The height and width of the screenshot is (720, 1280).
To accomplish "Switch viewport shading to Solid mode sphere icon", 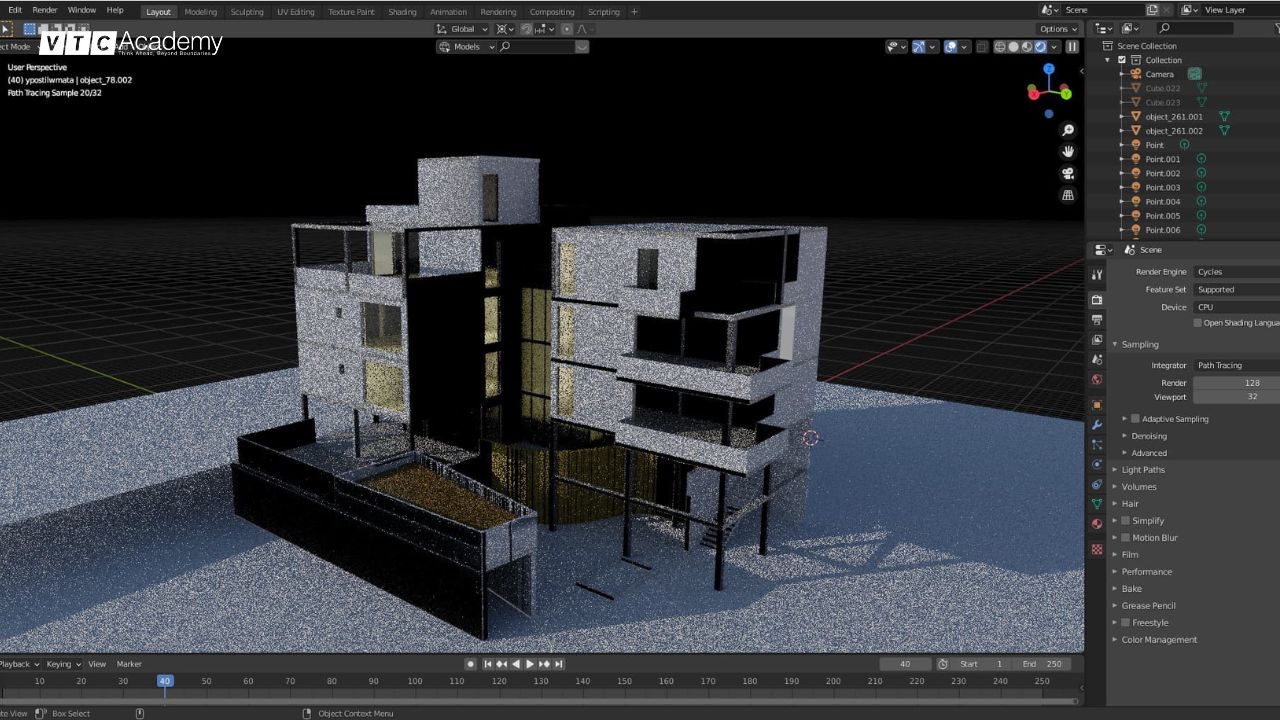I will coord(1014,48).
